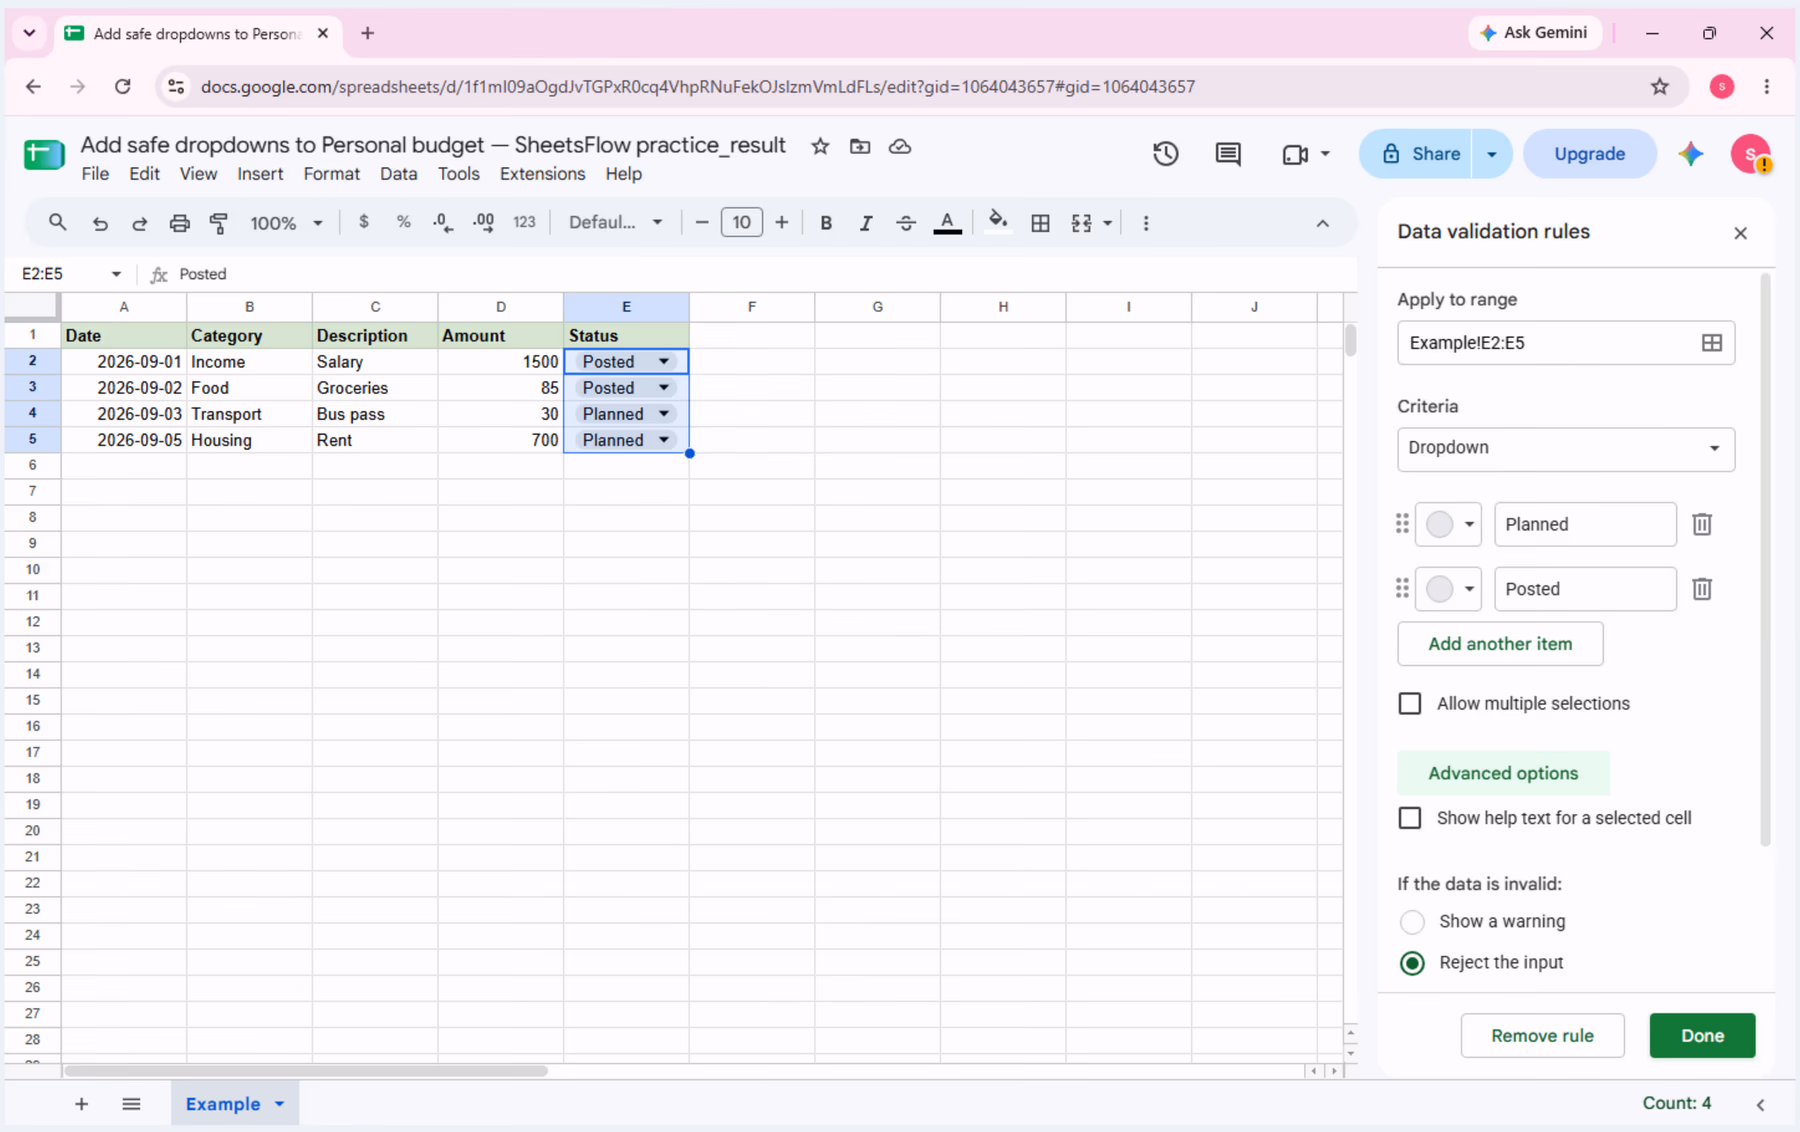Enable Allow multiple selections
The image size is (1800, 1132).
[1410, 704]
